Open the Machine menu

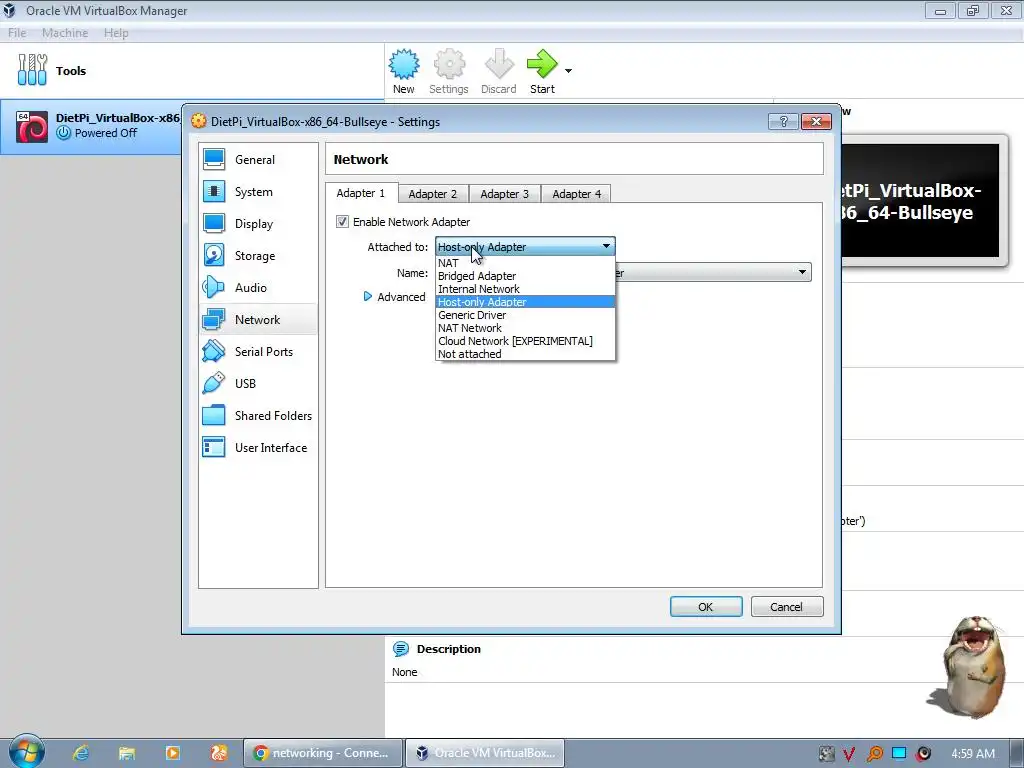65,33
